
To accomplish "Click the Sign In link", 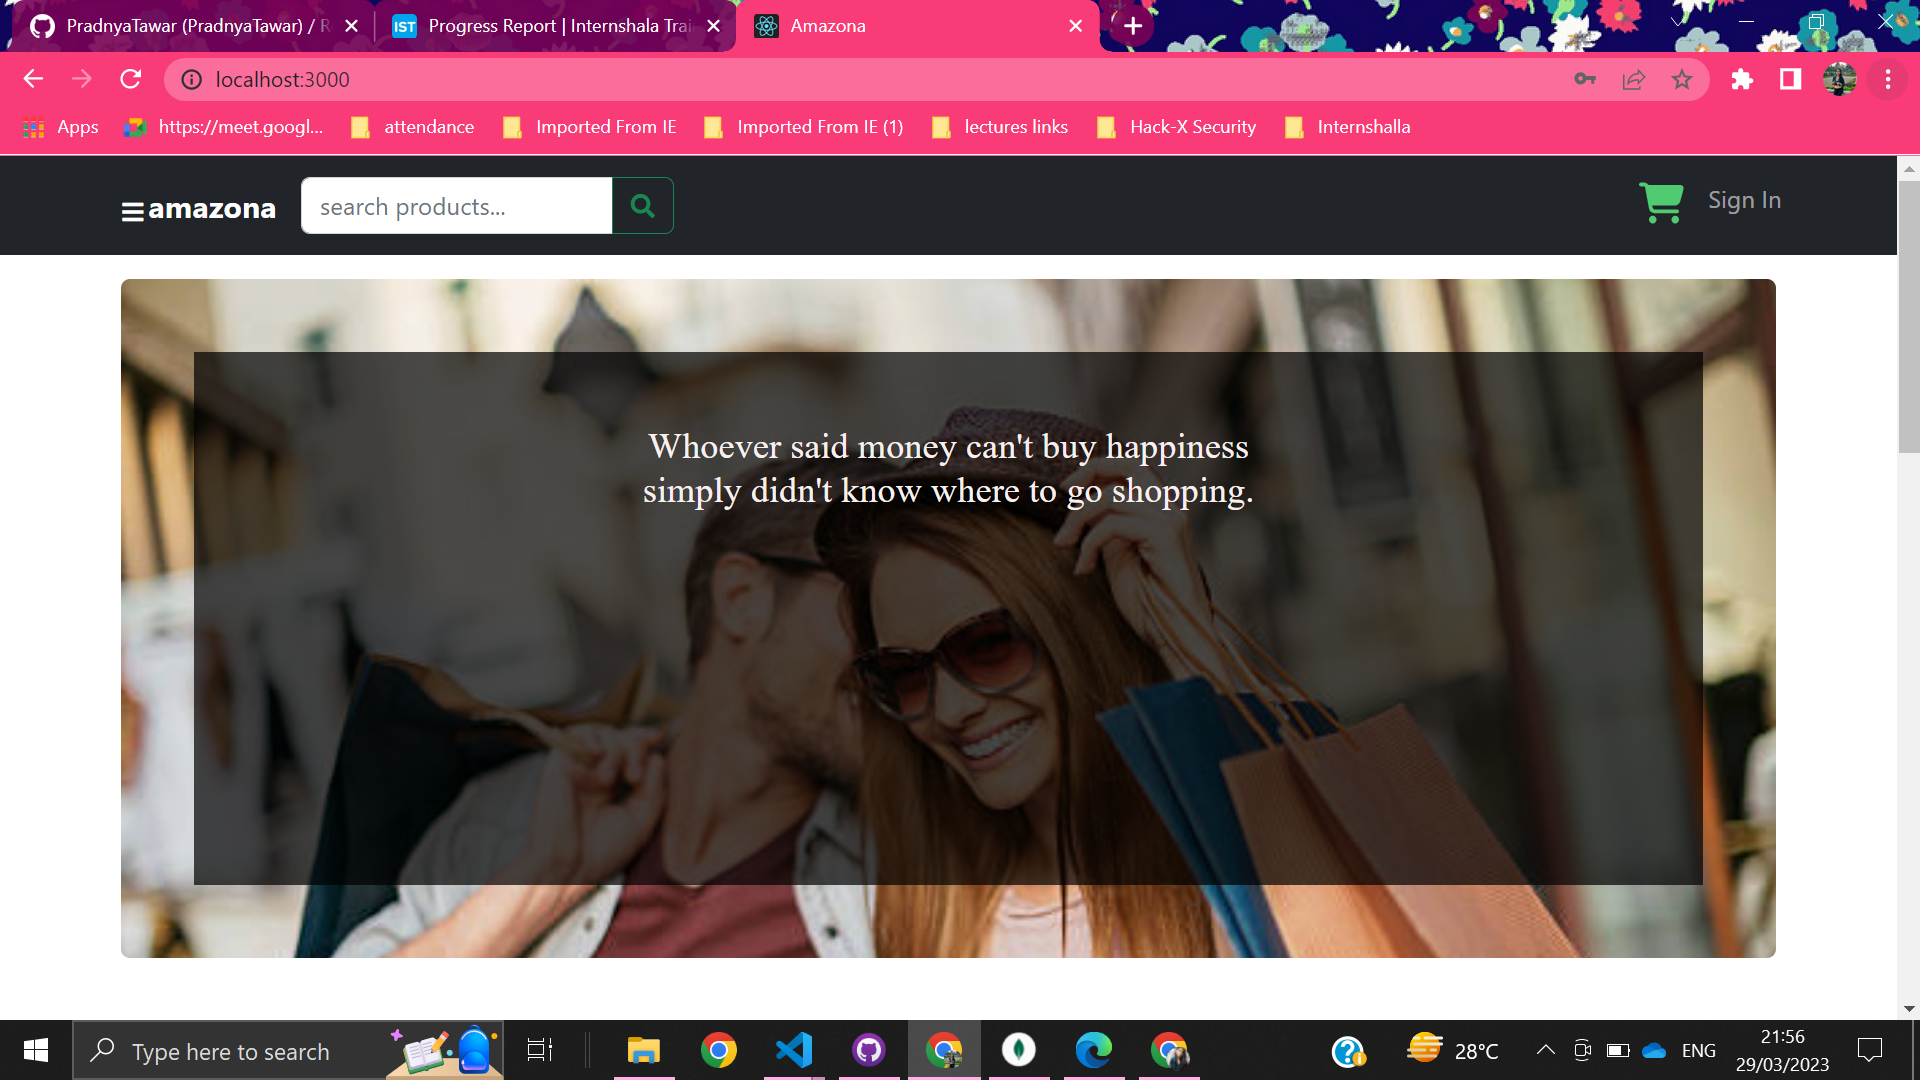I will click(1744, 200).
